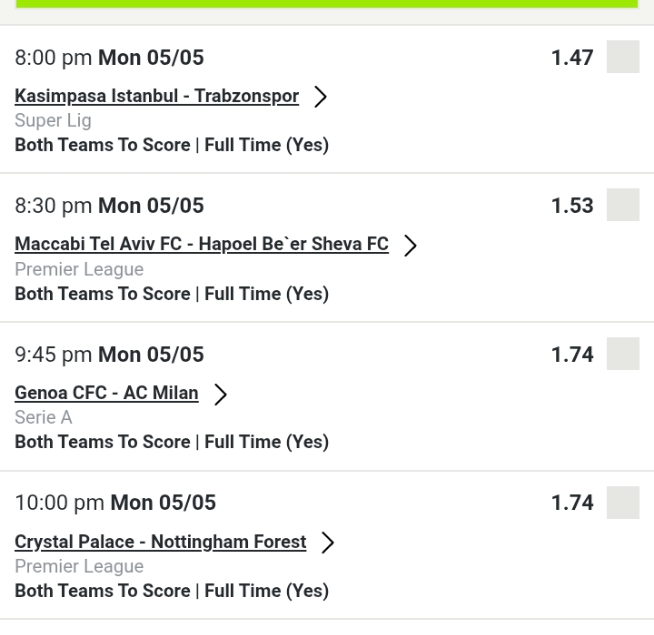Click the 1.53 odds value
Viewport: 654px width, 635px height.
click(x=572, y=206)
